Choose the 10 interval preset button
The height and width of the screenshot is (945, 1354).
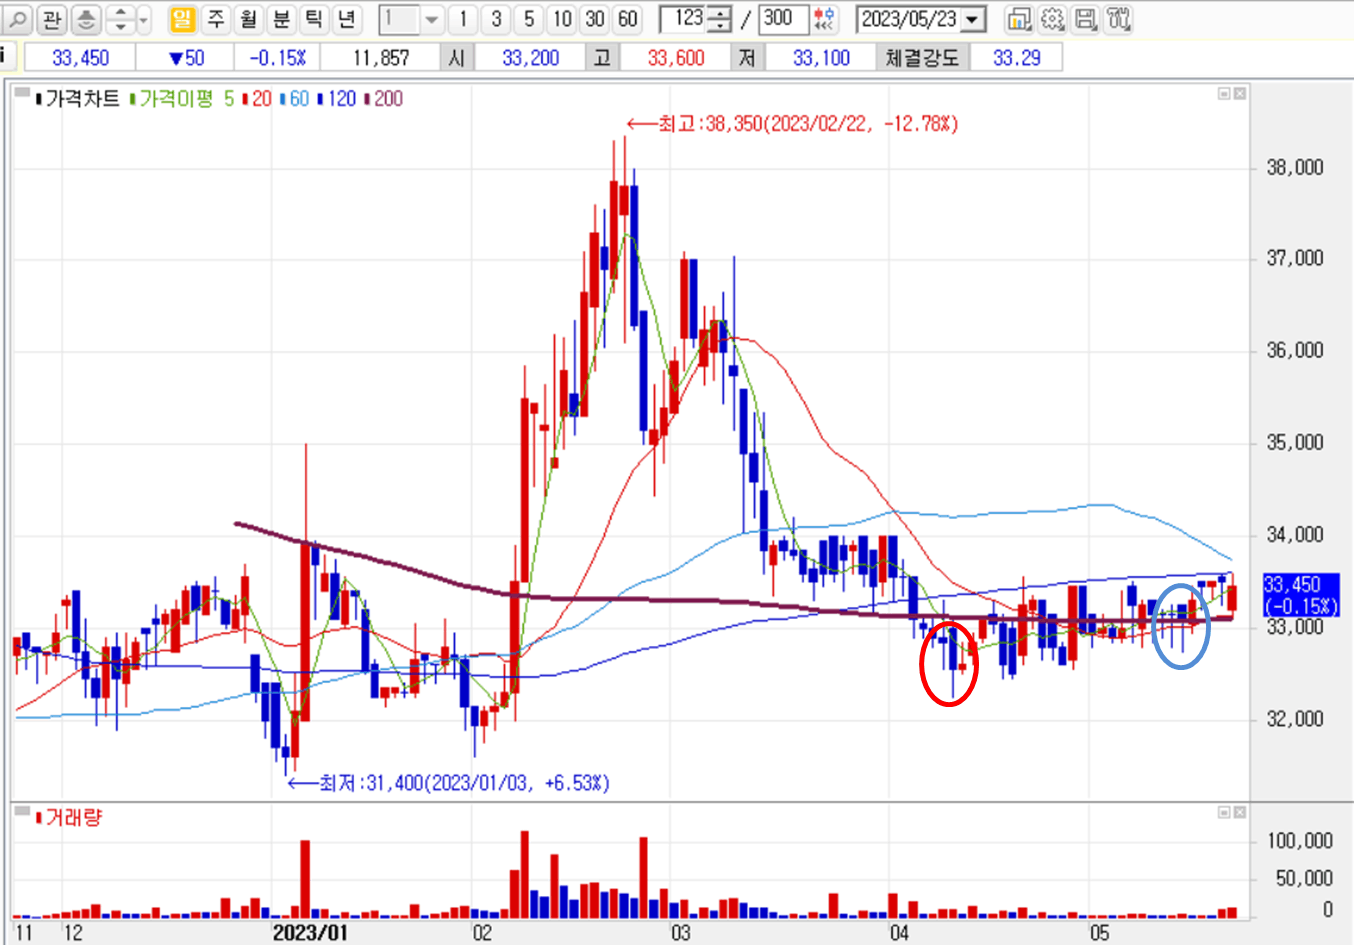pyautogui.click(x=562, y=19)
